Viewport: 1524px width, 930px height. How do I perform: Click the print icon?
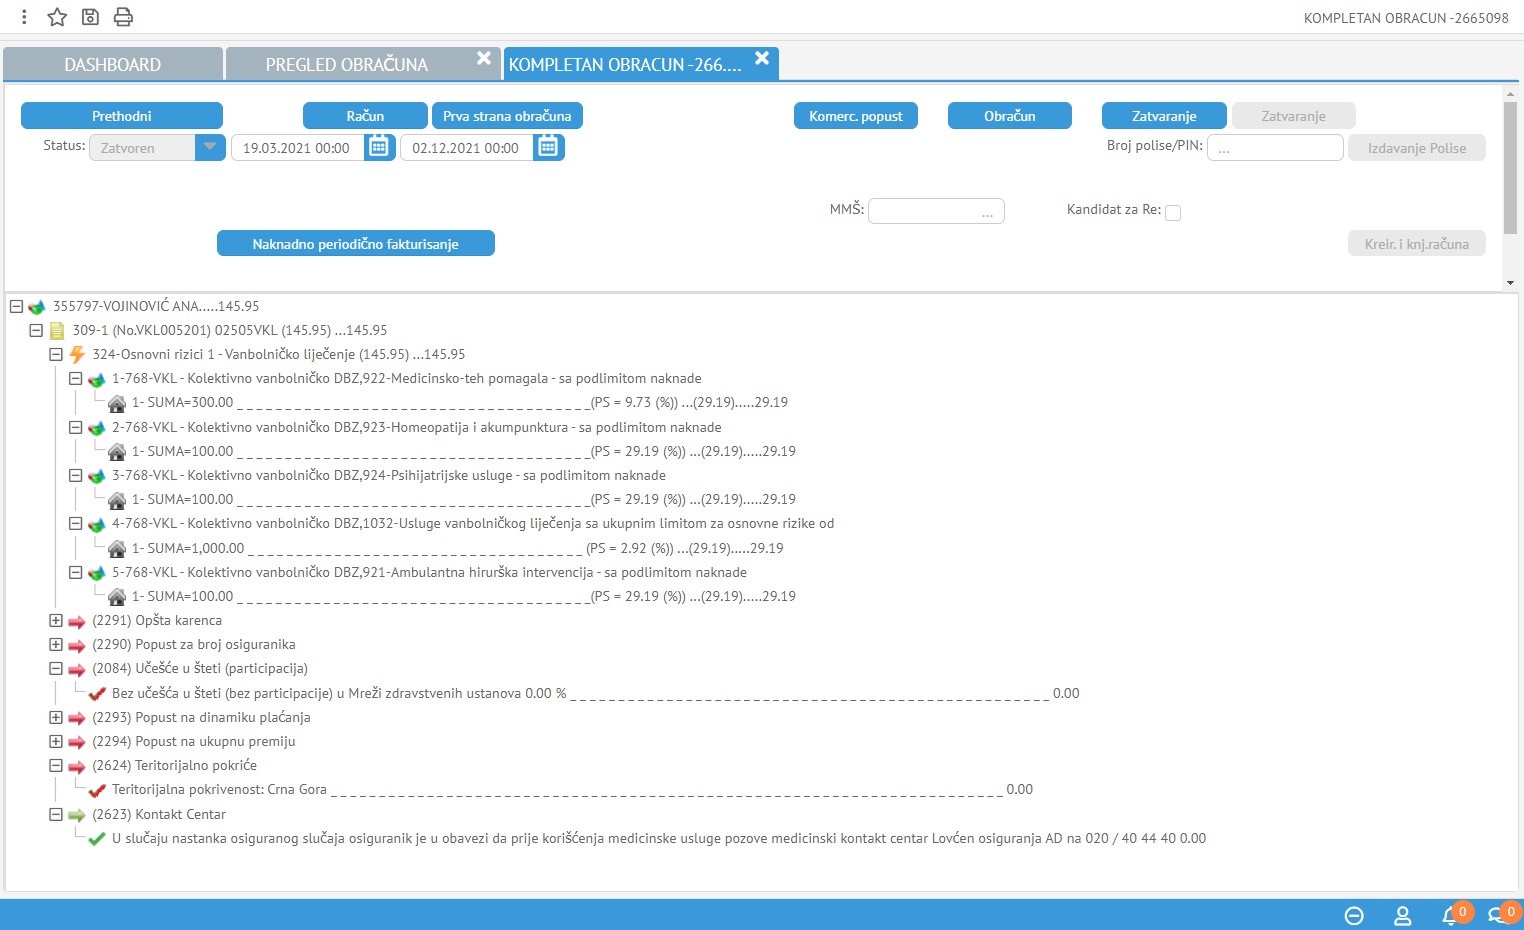pos(123,17)
